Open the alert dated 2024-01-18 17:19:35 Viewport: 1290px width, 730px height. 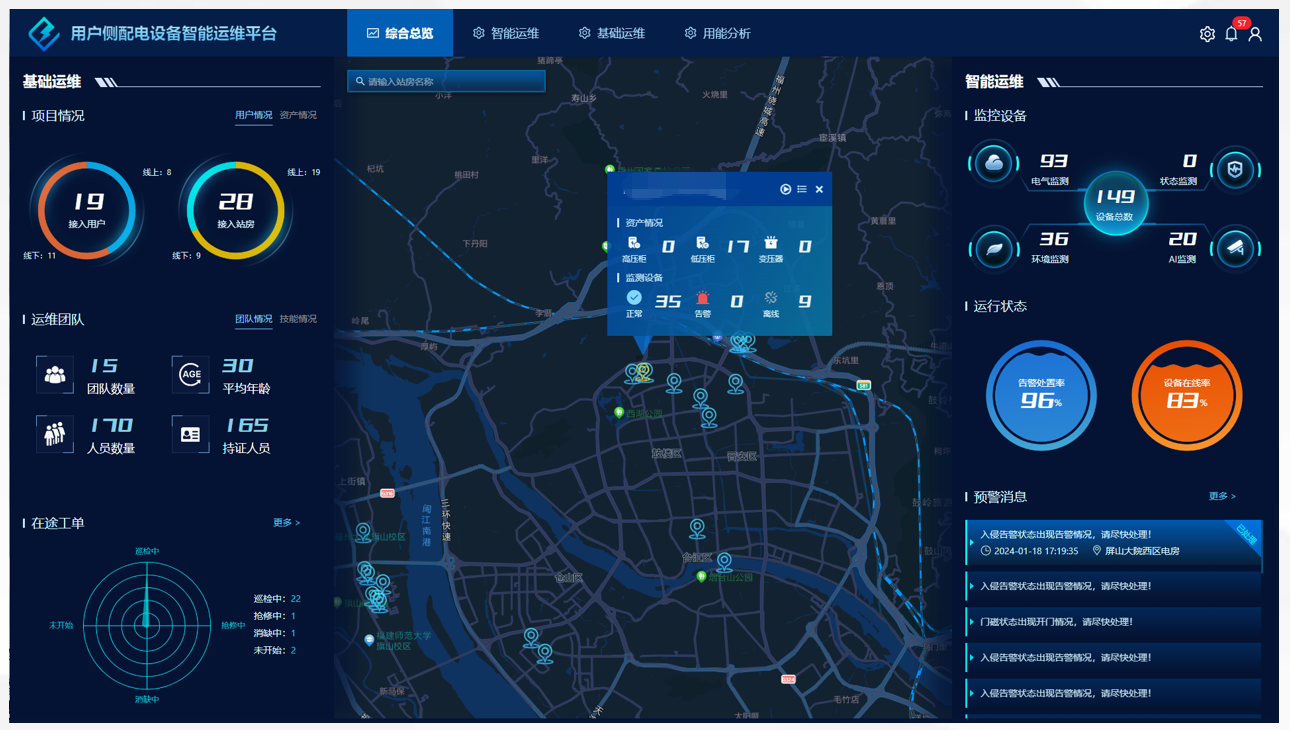[x=1114, y=543]
